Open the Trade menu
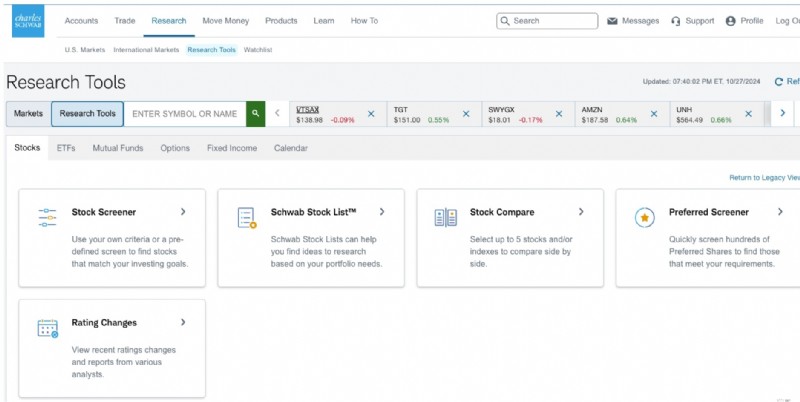This screenshot has width=800, height=402. [125, 21]
